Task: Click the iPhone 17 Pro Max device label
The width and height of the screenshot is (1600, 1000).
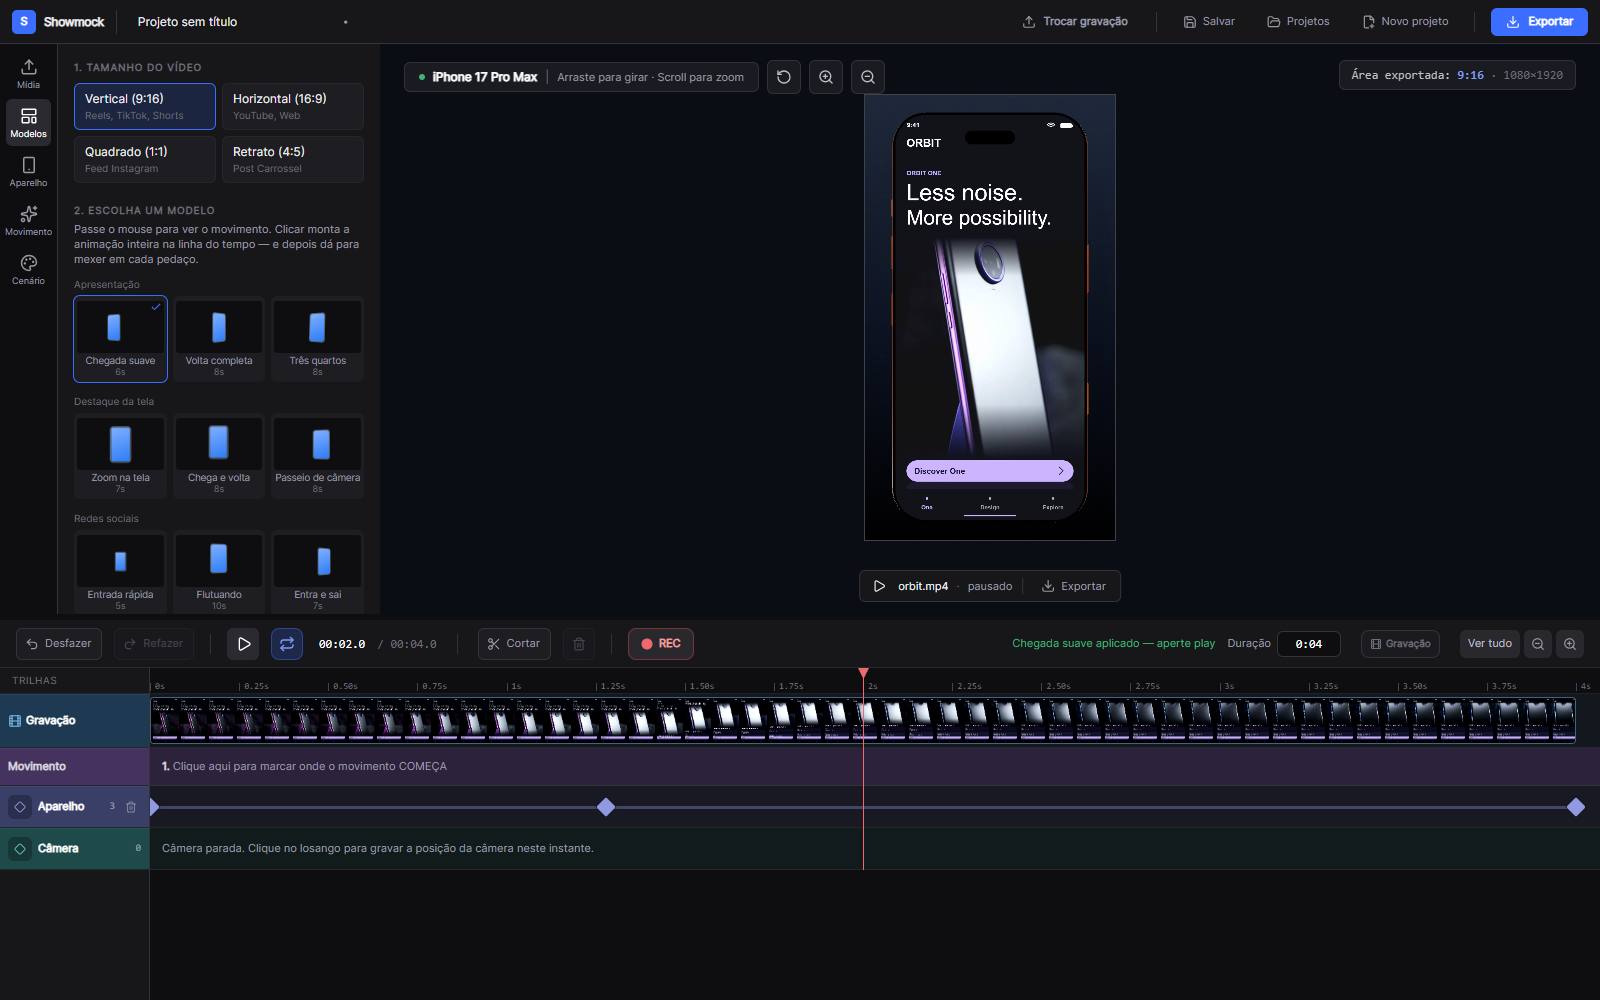Action: pos(485,77)
